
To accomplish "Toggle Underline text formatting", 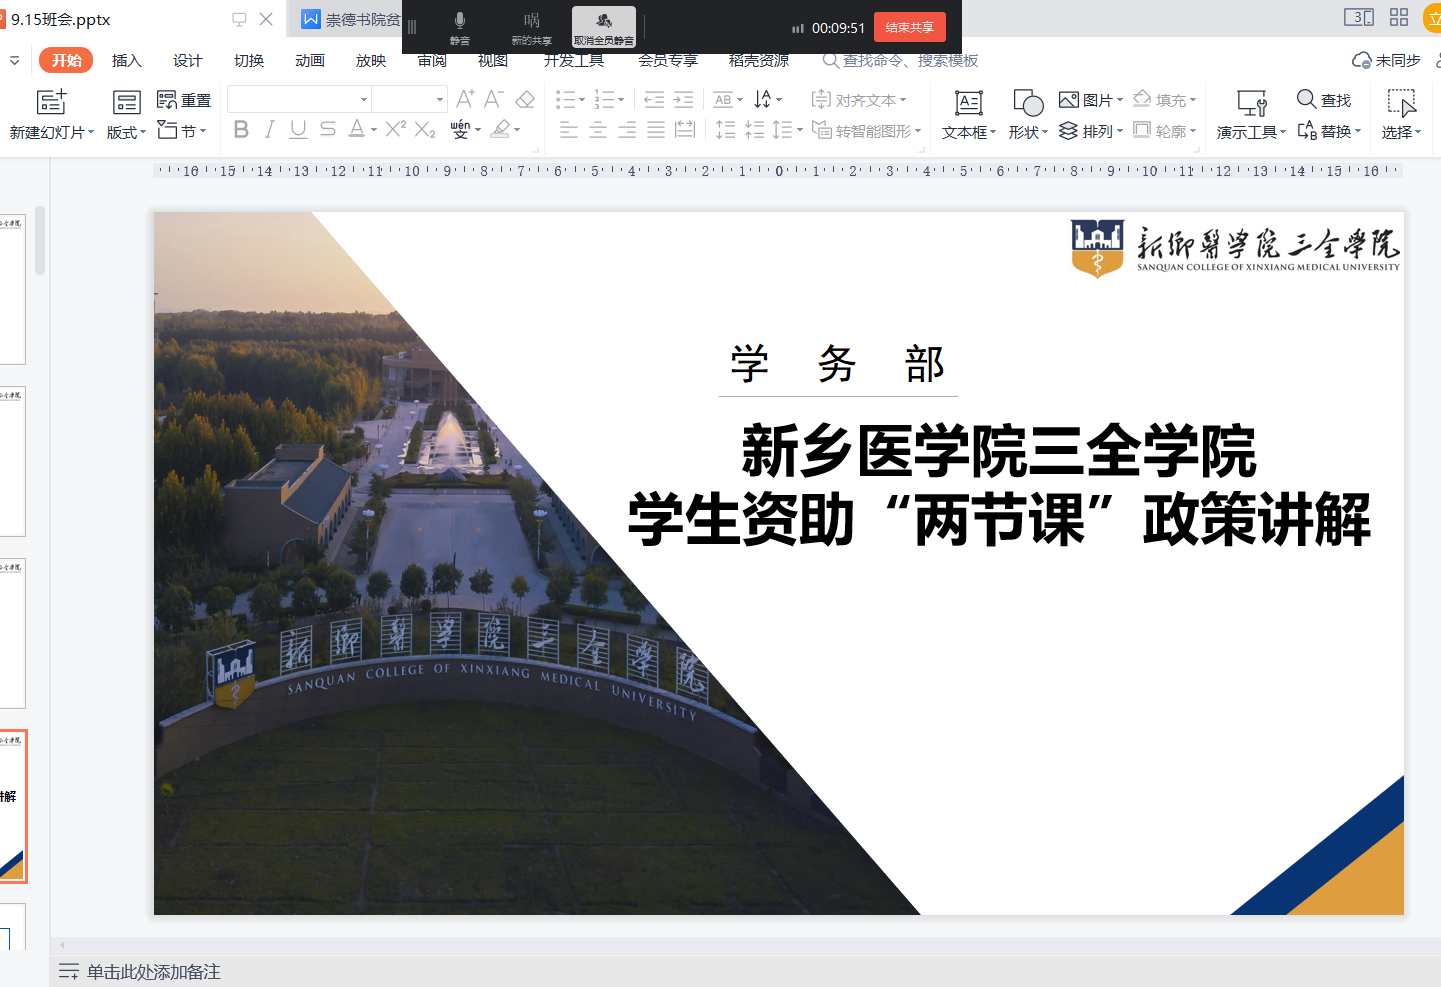I will (x=298, y=129).
